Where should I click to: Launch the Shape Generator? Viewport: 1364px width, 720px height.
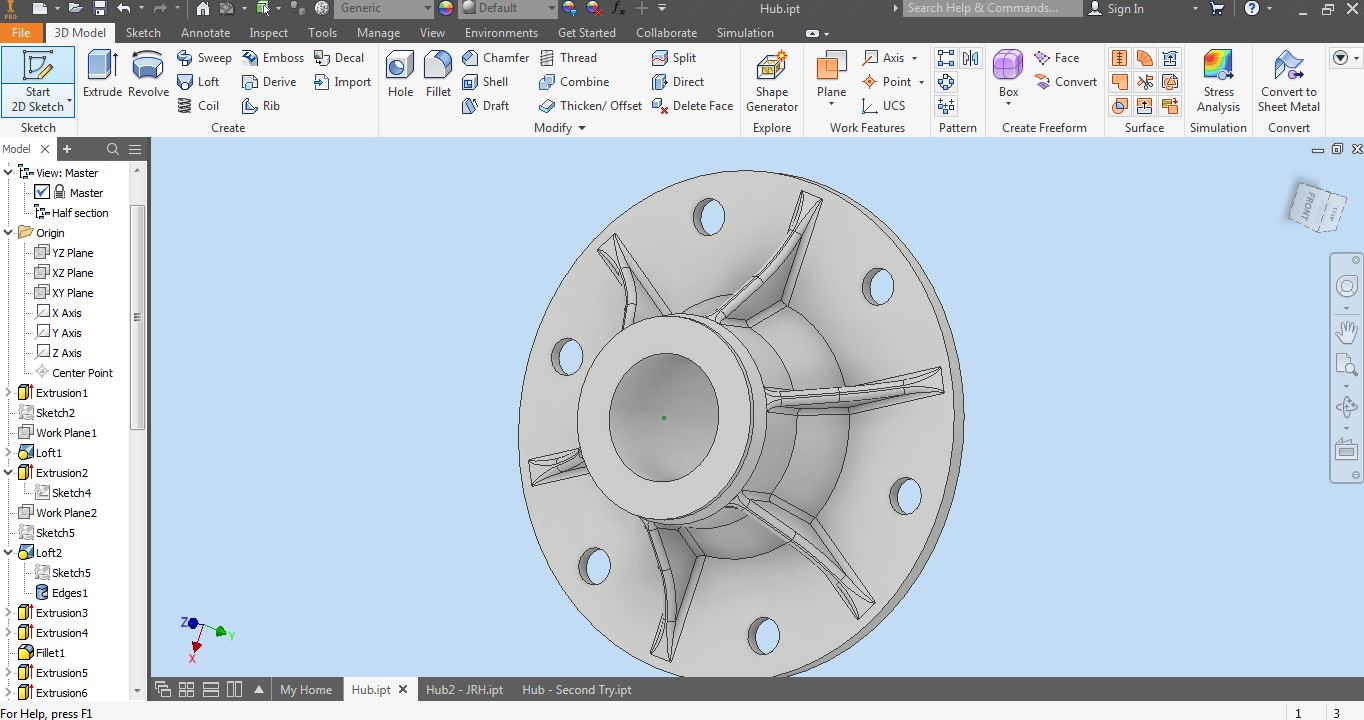tap(772, 81)
